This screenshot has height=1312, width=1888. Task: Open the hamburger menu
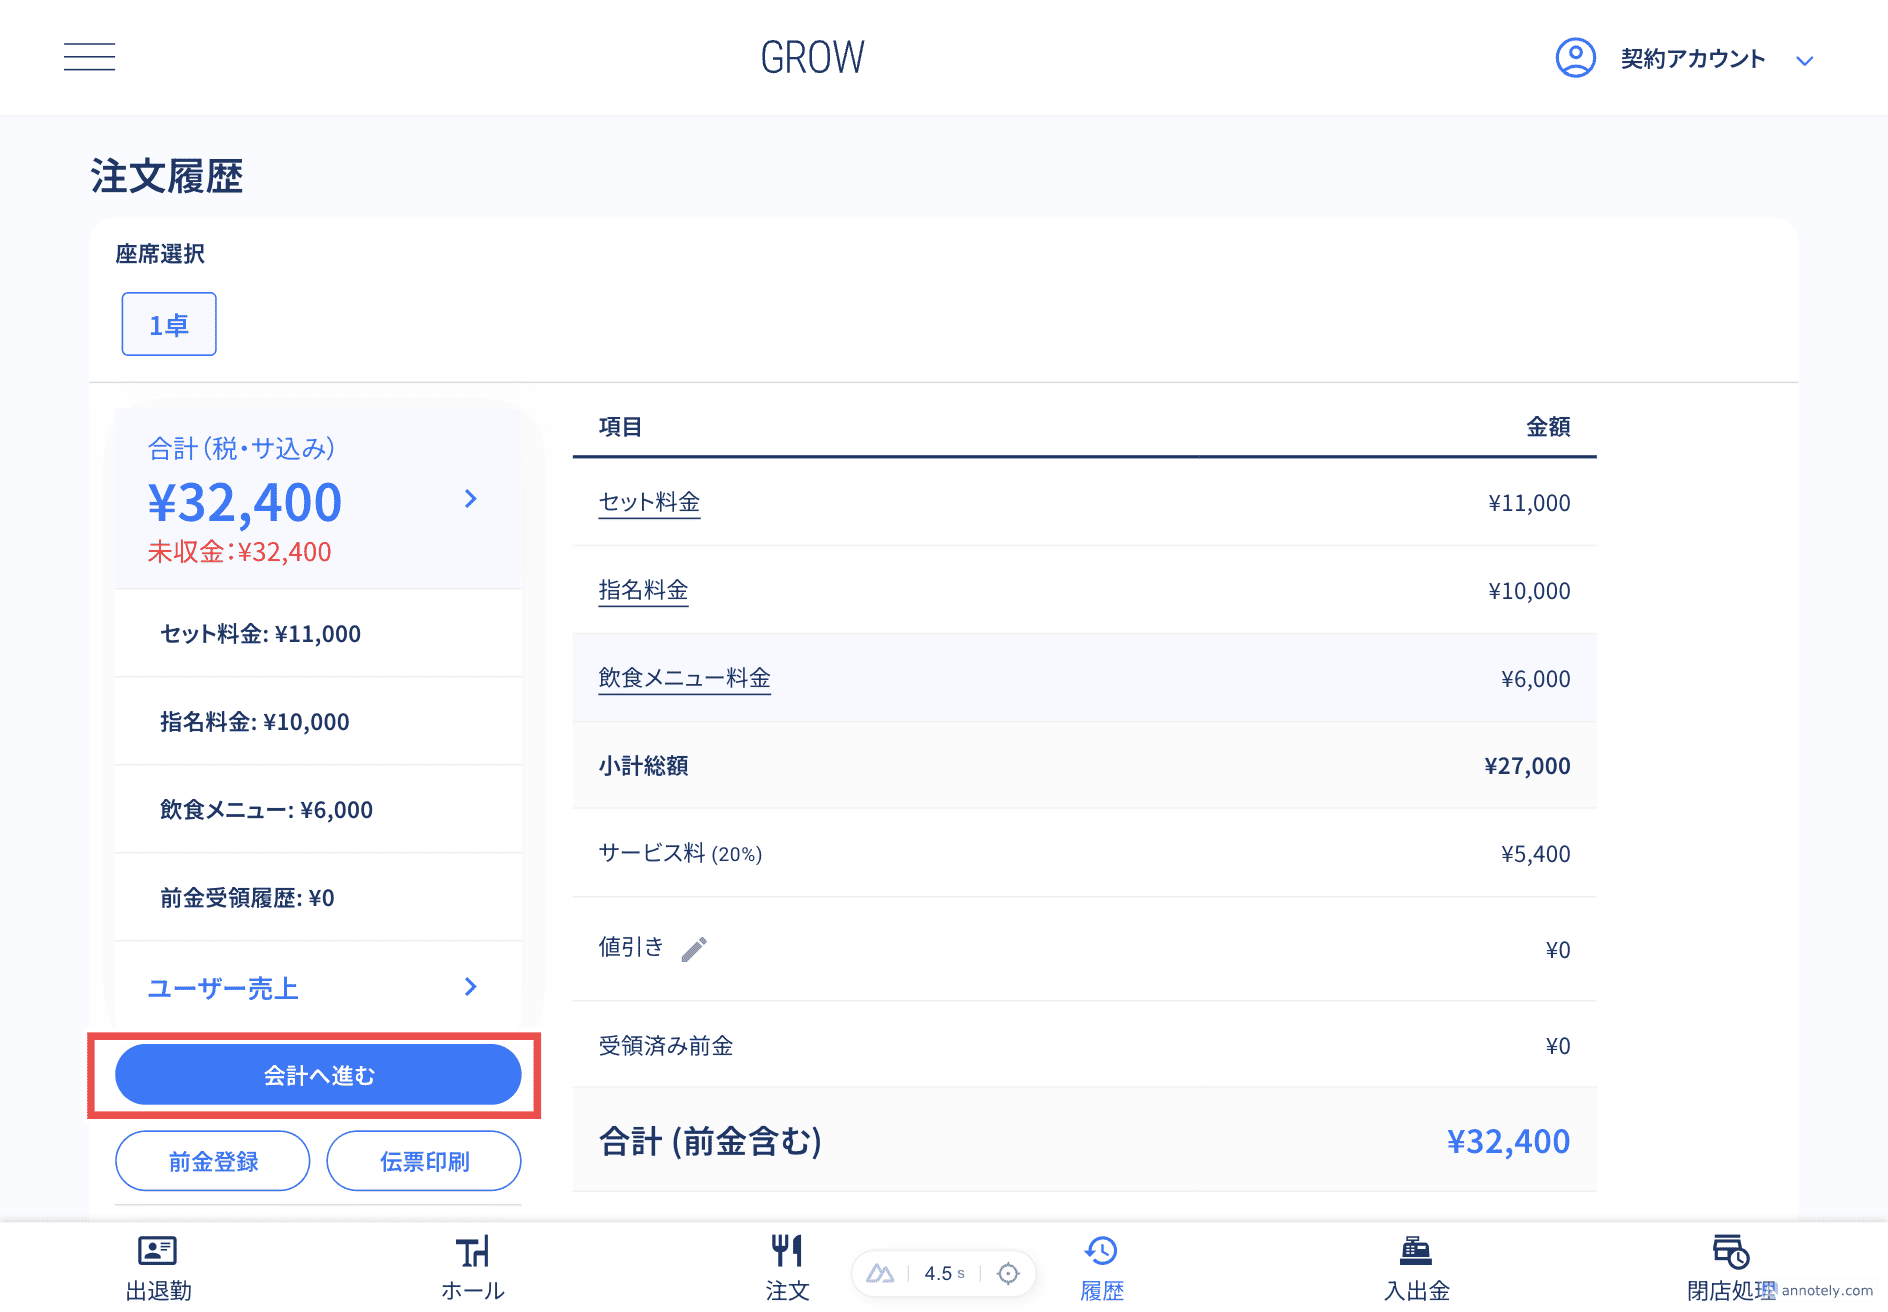coord(89,57)
